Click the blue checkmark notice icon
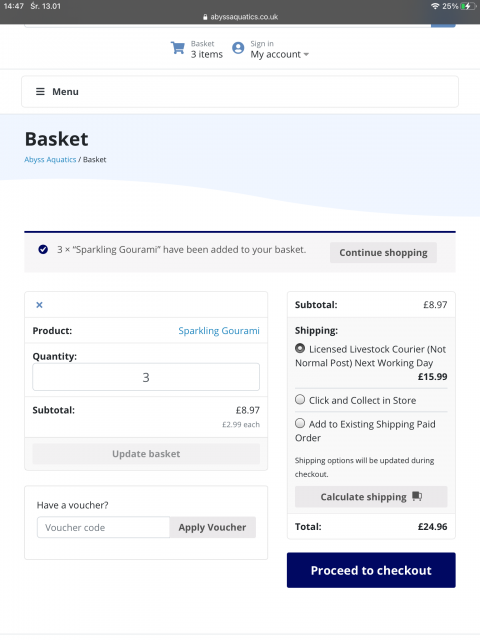Image resolution: width=480 pixels, height=640 pixels. (x=43, y=249)
